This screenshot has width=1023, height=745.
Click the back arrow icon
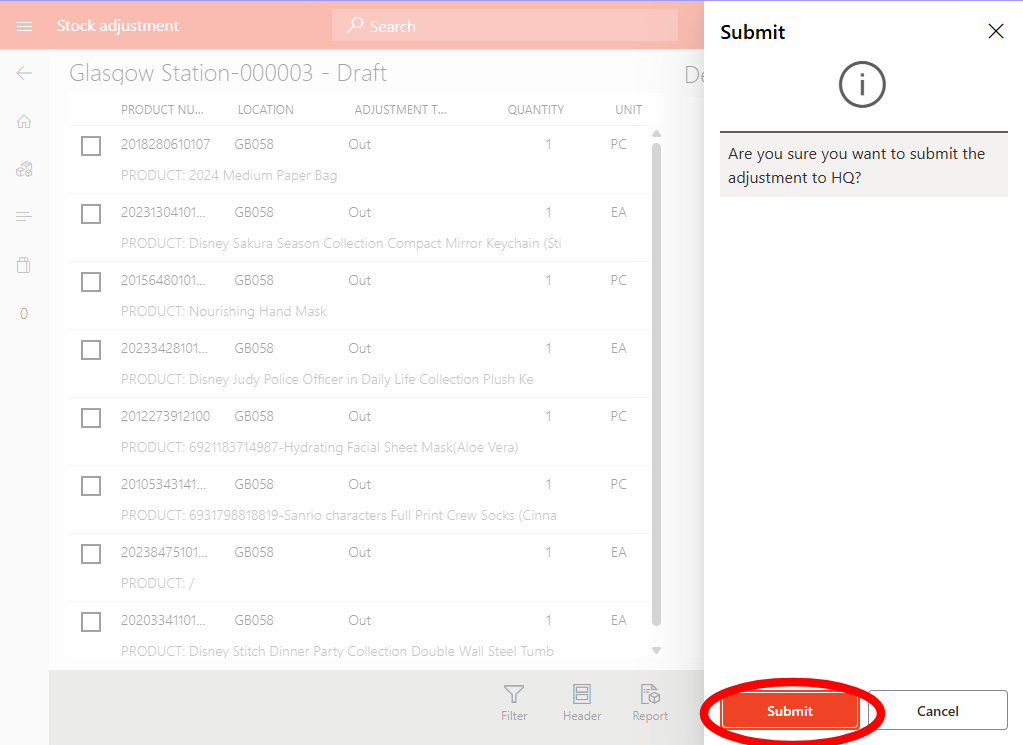pyautogui.click(x=24, y=73)
